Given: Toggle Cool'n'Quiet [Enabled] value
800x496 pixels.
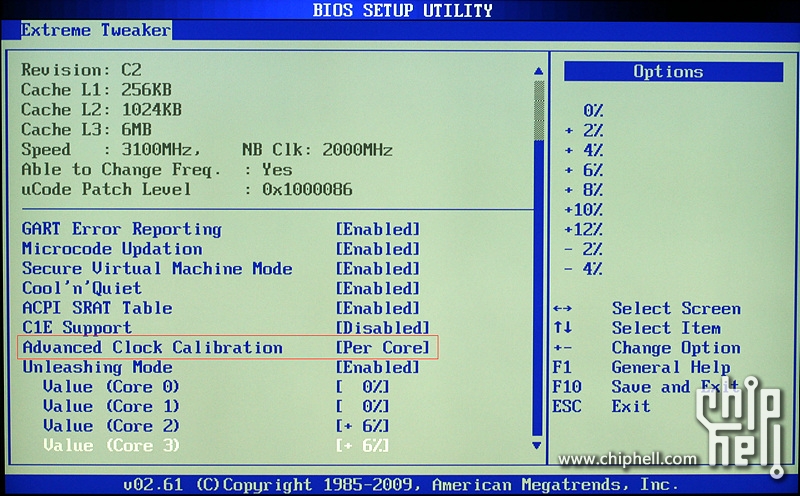Looking at the screenshot, I should (378, 288).
